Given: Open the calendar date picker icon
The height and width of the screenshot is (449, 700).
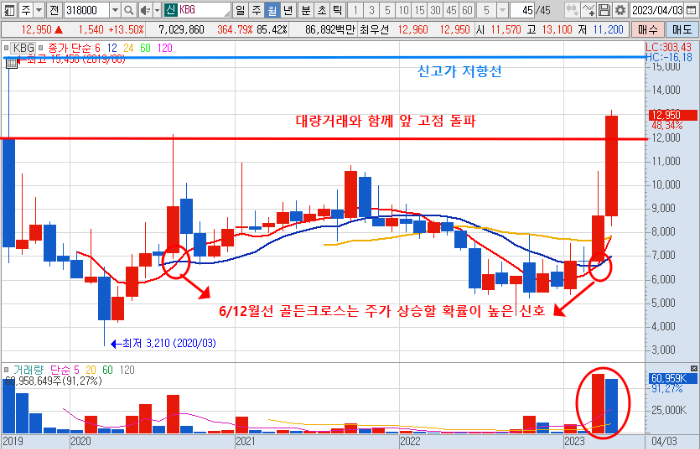Looking at the screenshot, I should coord(691,10).
